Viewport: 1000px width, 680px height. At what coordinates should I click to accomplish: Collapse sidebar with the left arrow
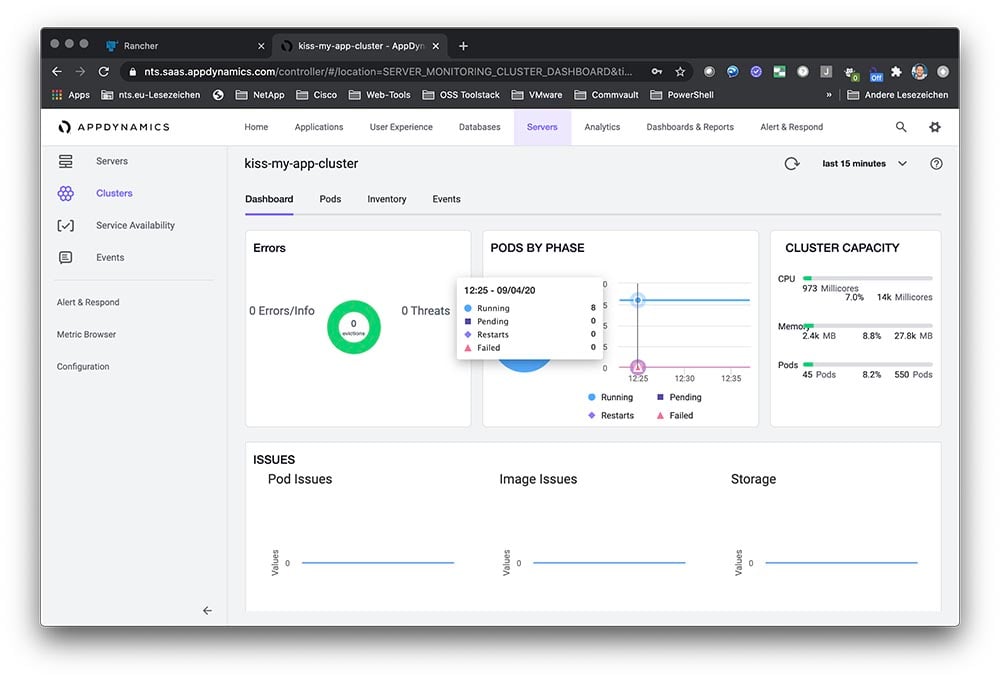[x=207, y=610]
